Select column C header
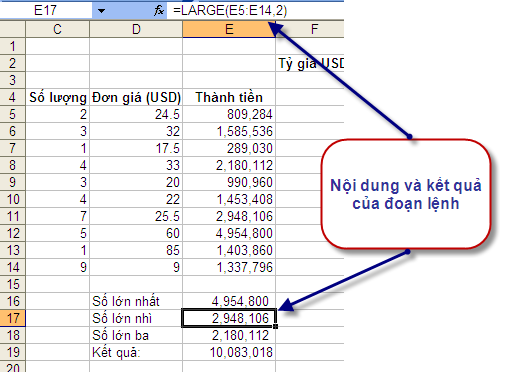Screen dimensions: 524x372 pos(57,29)
